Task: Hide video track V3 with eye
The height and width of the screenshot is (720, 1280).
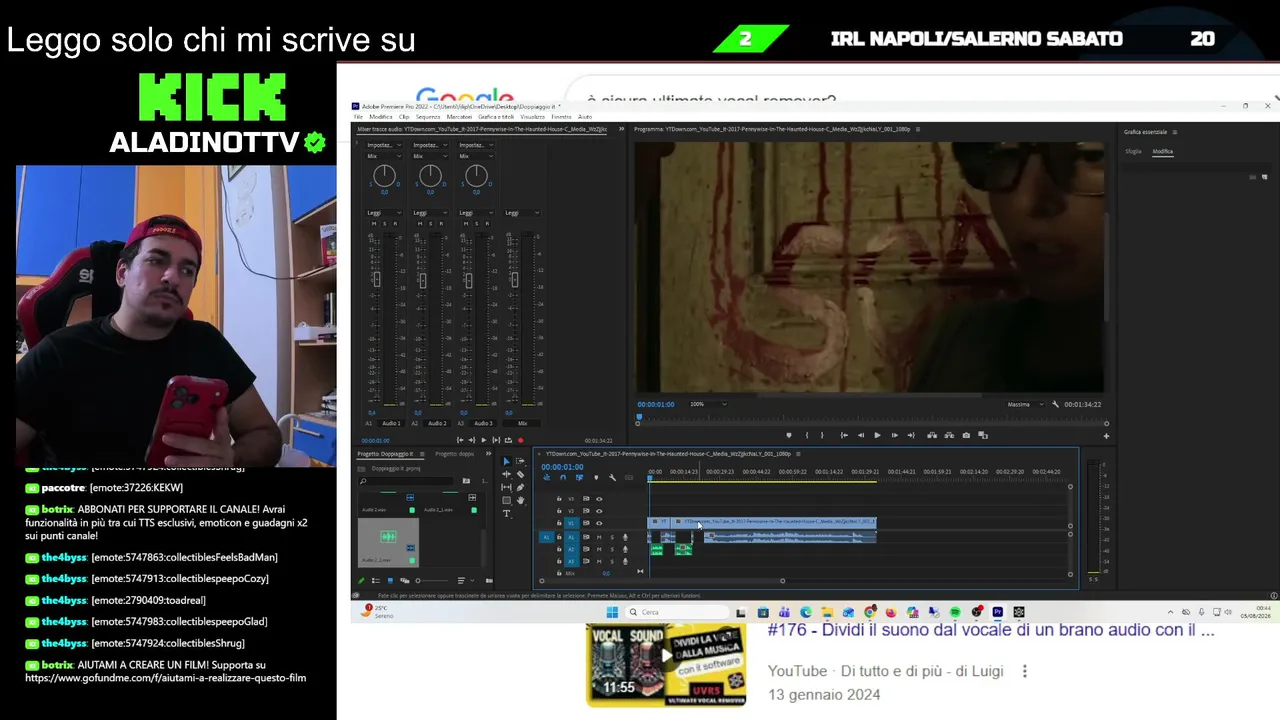Action: (599, 498)
